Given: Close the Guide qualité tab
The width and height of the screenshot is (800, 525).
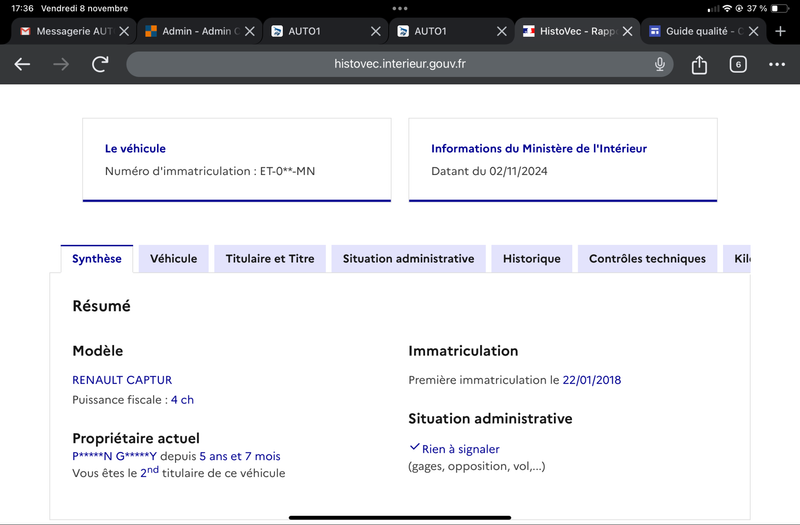Looking at the screenshot, I should 754,32.
